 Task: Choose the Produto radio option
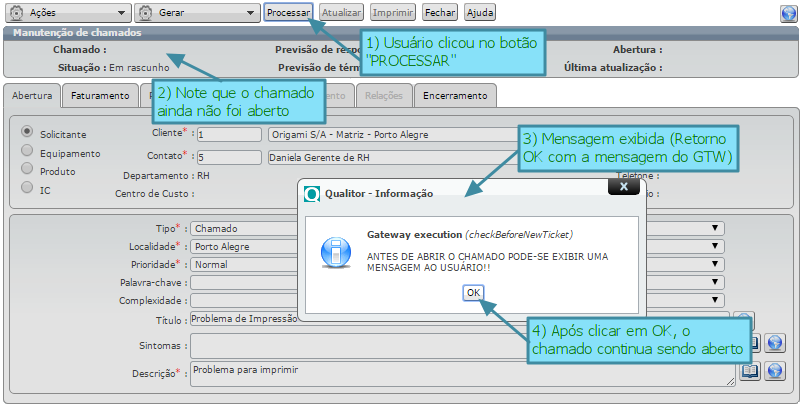coord(28,169)
